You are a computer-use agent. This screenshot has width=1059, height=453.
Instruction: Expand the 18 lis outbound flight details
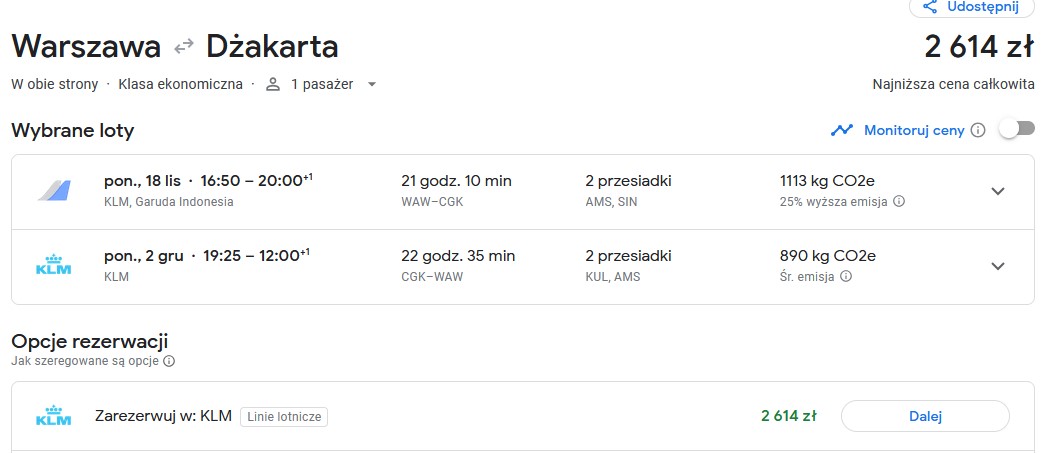tap(998, 191)
